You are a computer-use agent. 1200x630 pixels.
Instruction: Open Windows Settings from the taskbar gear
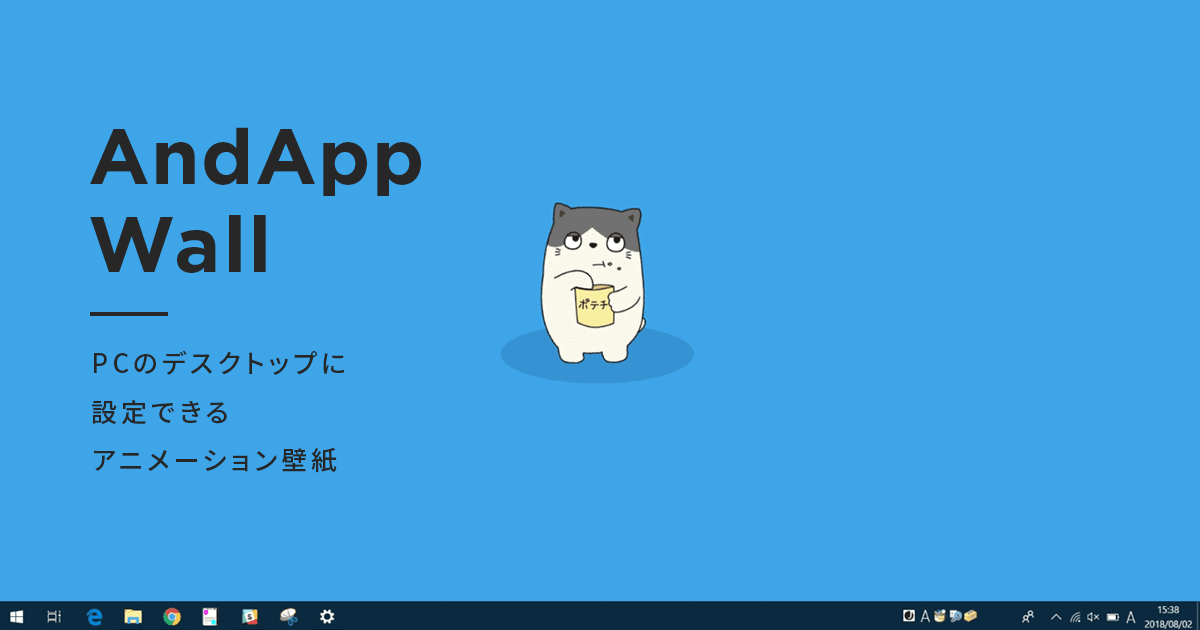coord(328,616)
